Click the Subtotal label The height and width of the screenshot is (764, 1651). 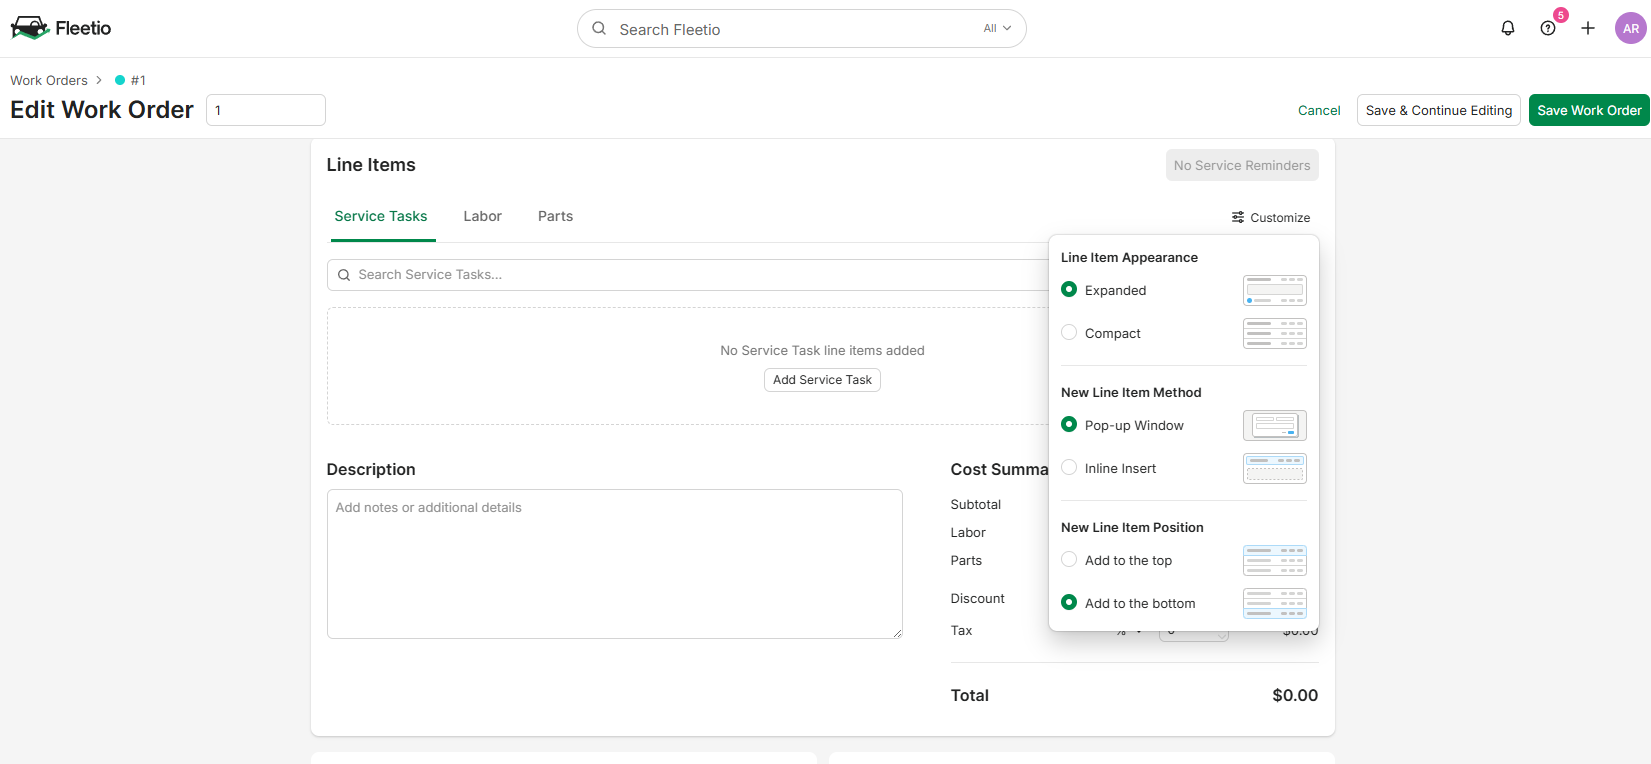click(976, 505)
